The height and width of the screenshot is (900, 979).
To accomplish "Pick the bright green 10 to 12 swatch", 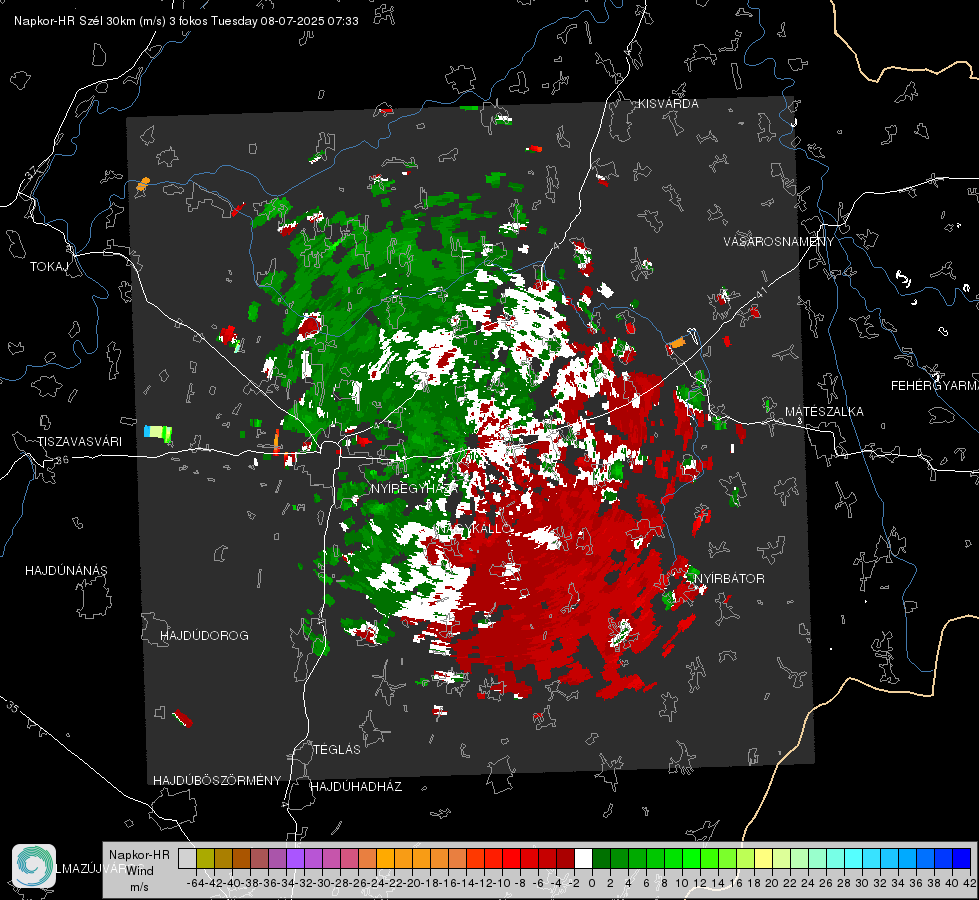I will (x=692, y=858).
